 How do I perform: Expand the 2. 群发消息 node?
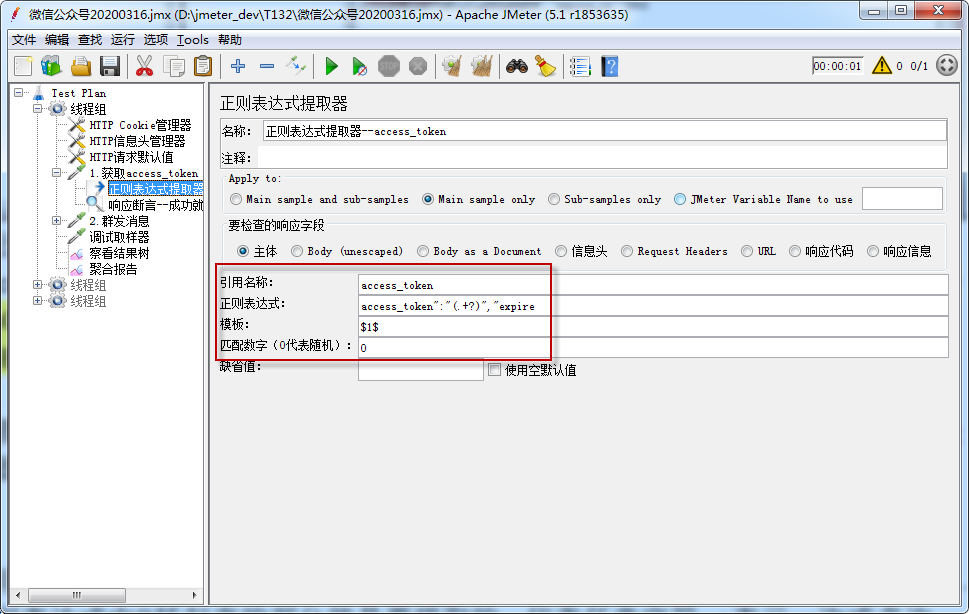pyautogui.click(x=57, y=221)
